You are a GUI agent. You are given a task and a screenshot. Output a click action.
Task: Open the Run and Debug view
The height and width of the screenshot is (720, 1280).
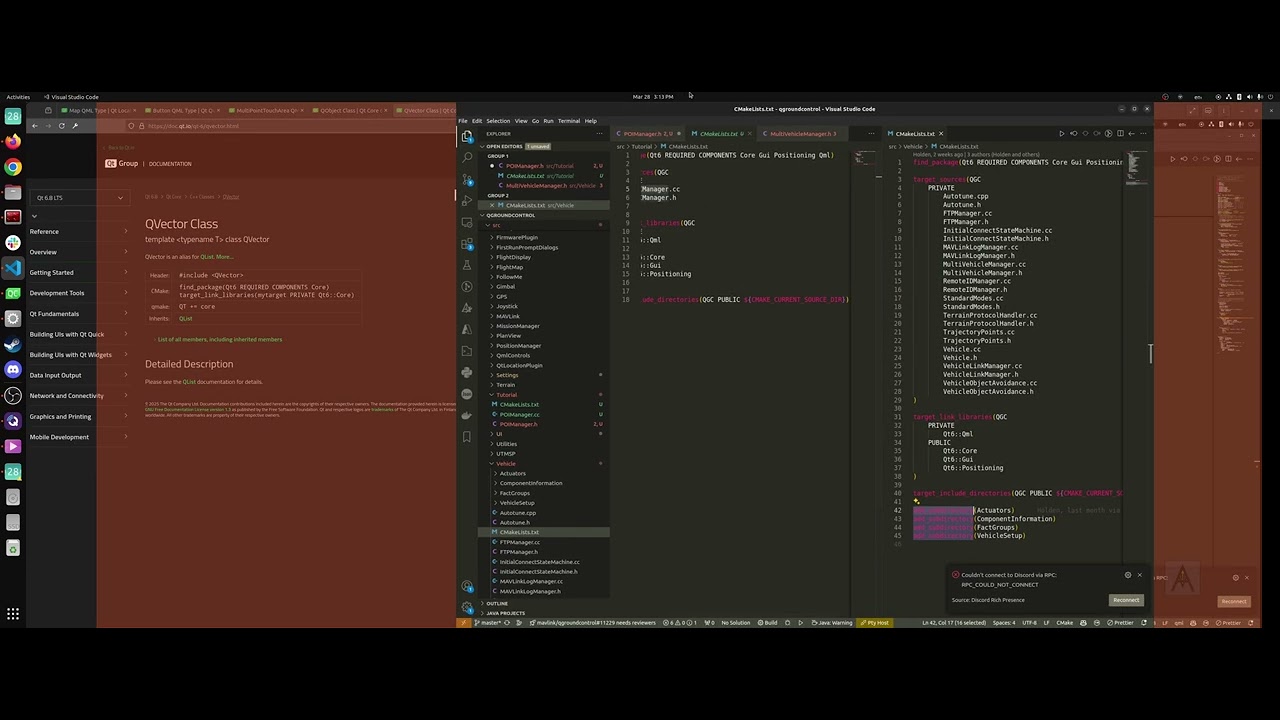click(x=467, y=200)
